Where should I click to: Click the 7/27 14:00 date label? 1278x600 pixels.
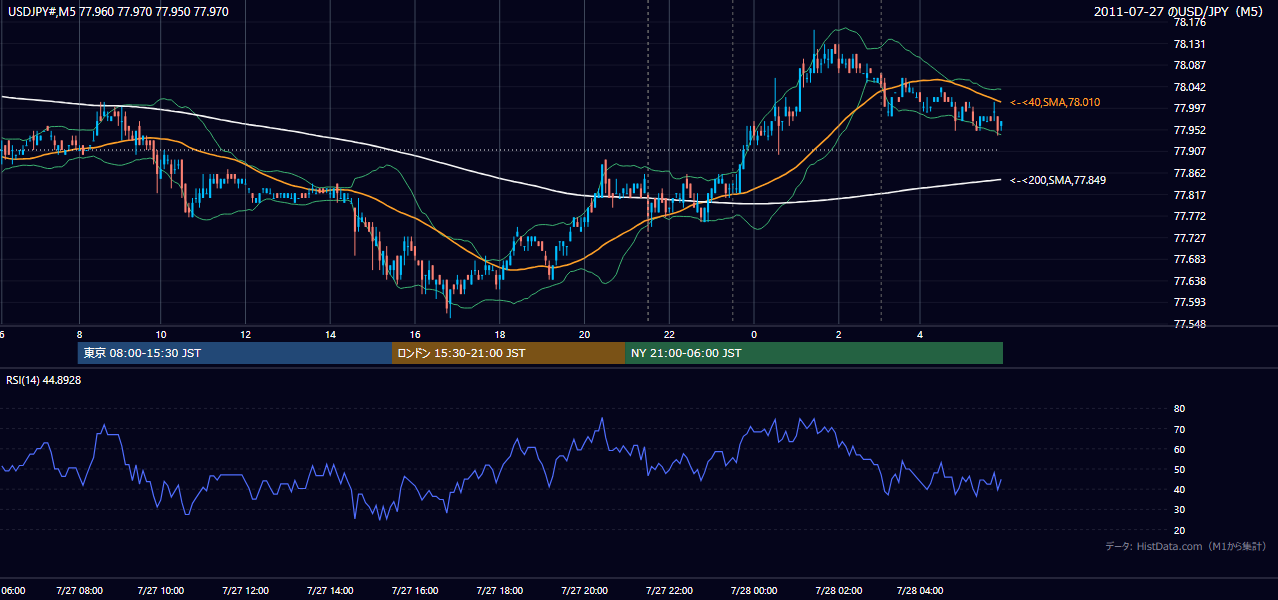330,591
